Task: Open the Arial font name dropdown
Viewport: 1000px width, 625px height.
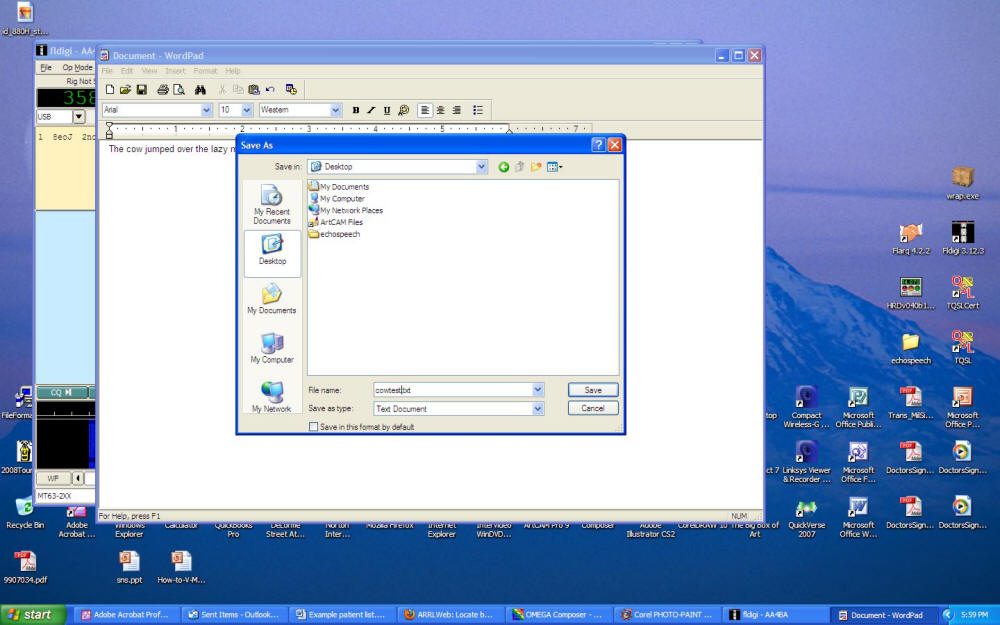Action: pos(207,110)
